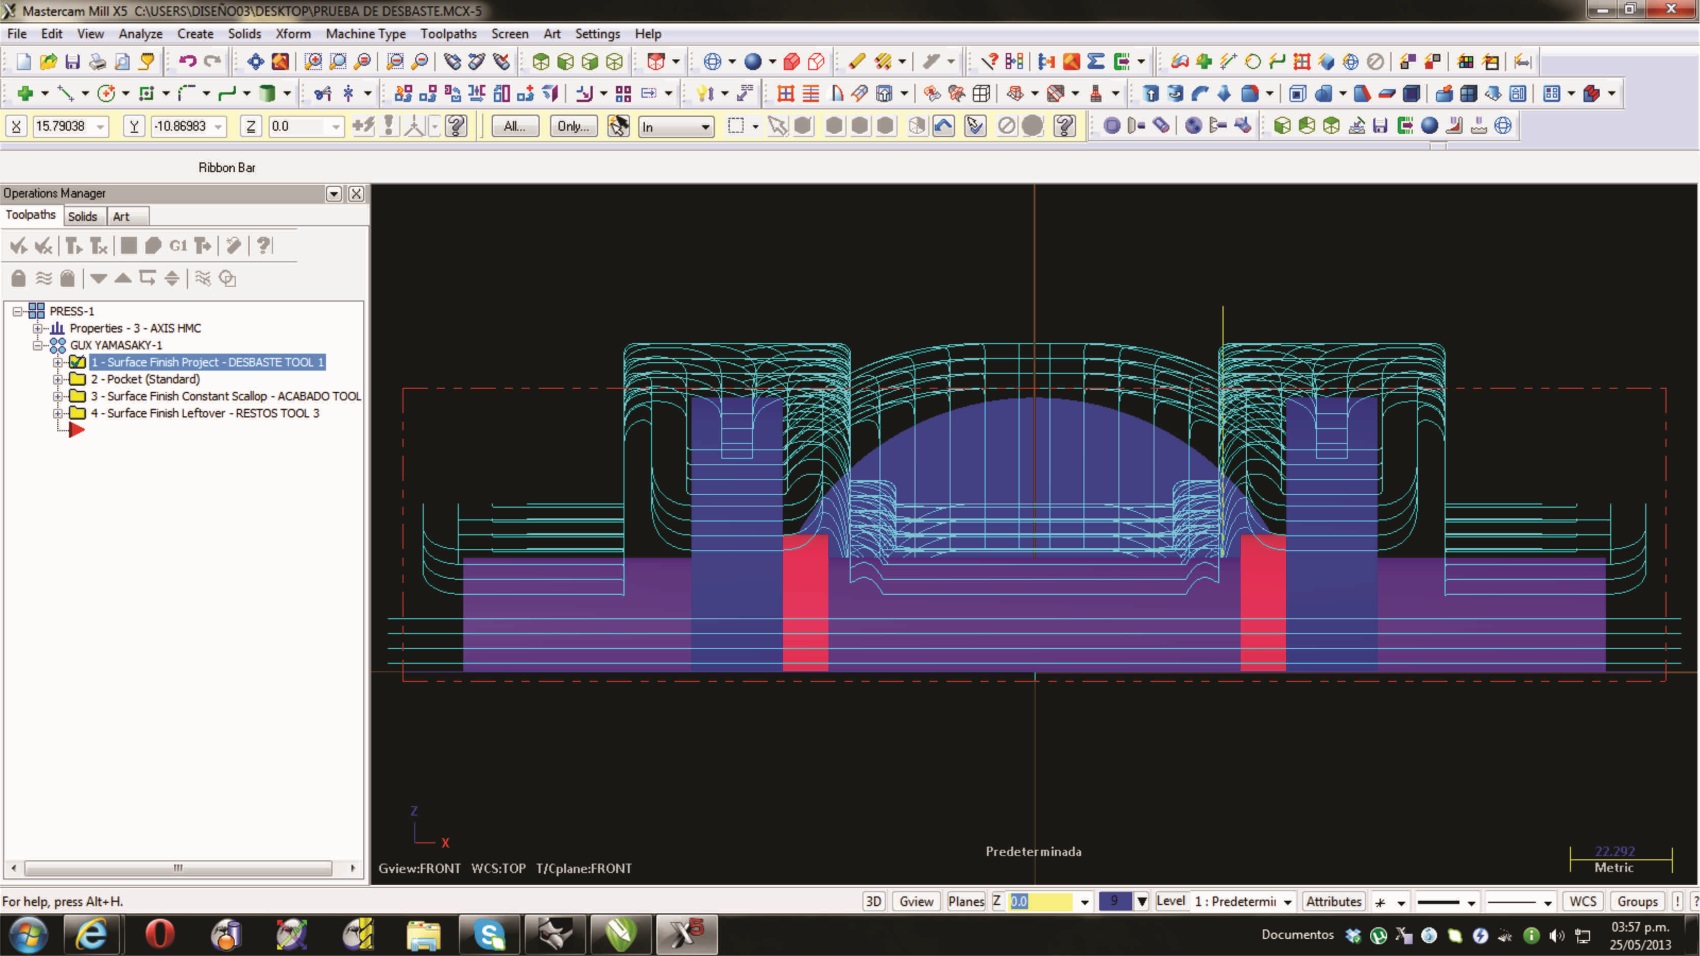The height and width of the screenshot is (956, 1700).
Task: Click the Repaint icon
Action: (x=281, y=61)
